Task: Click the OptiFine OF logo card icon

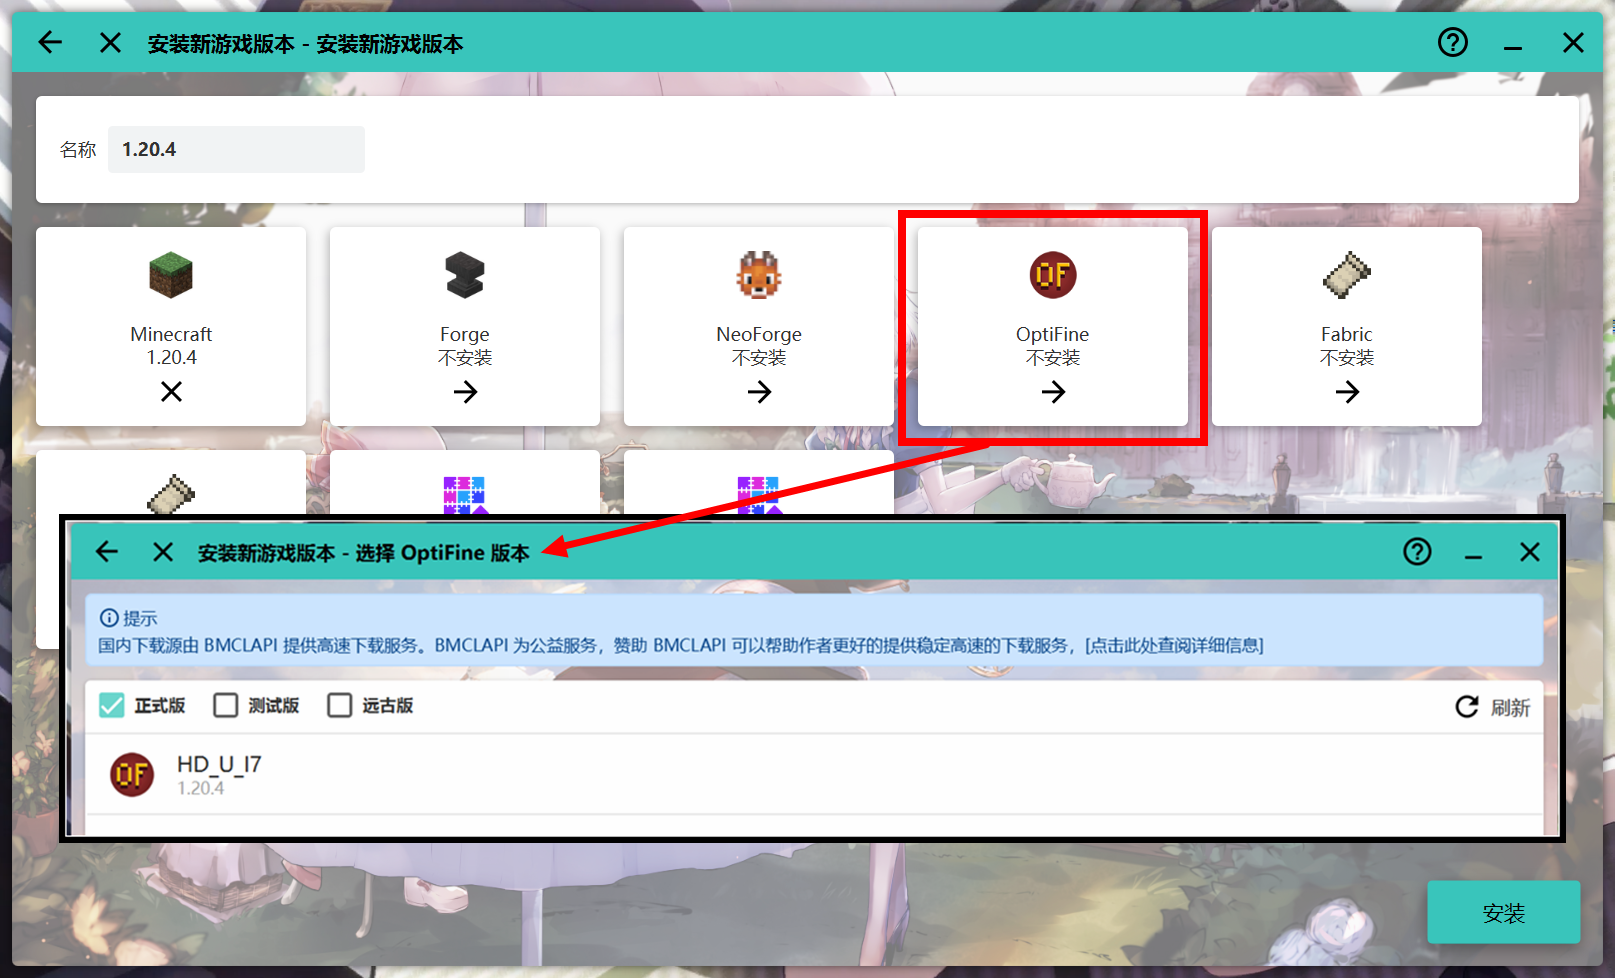Action: pyautogui.click(x=1053, y=275)
